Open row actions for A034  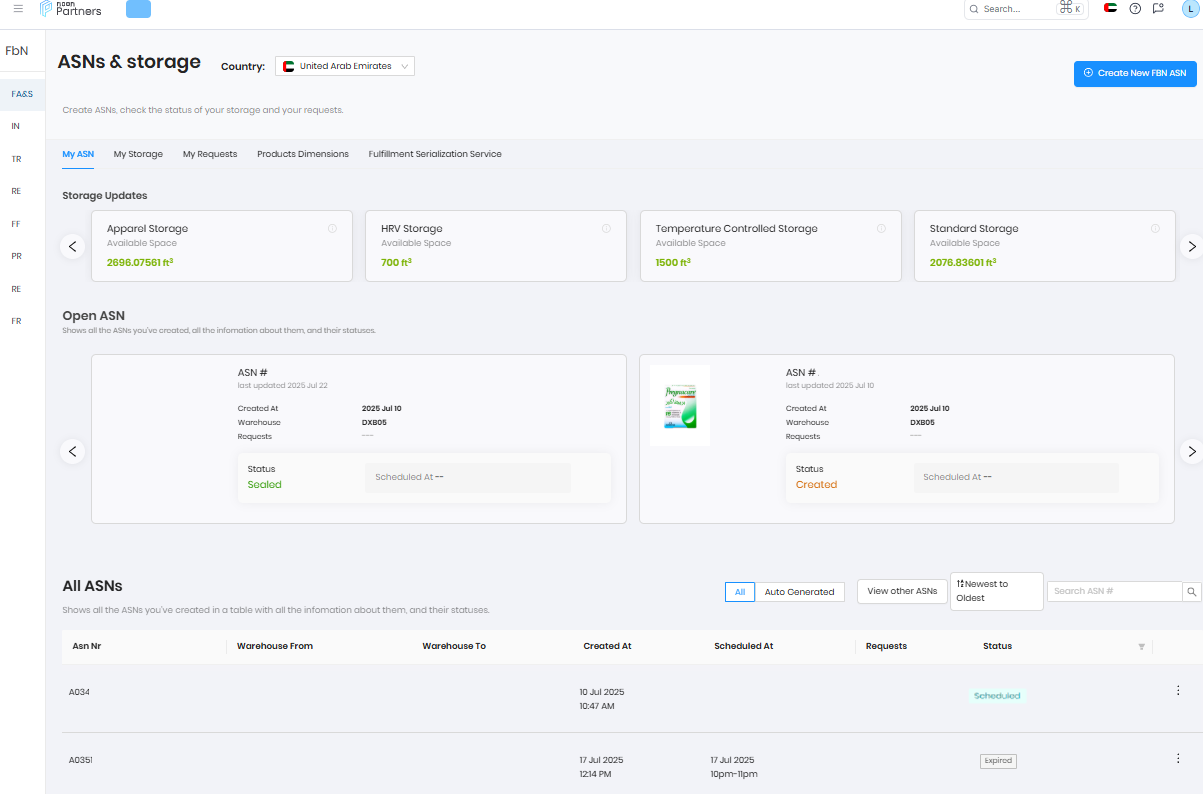tap(1178, 691)
